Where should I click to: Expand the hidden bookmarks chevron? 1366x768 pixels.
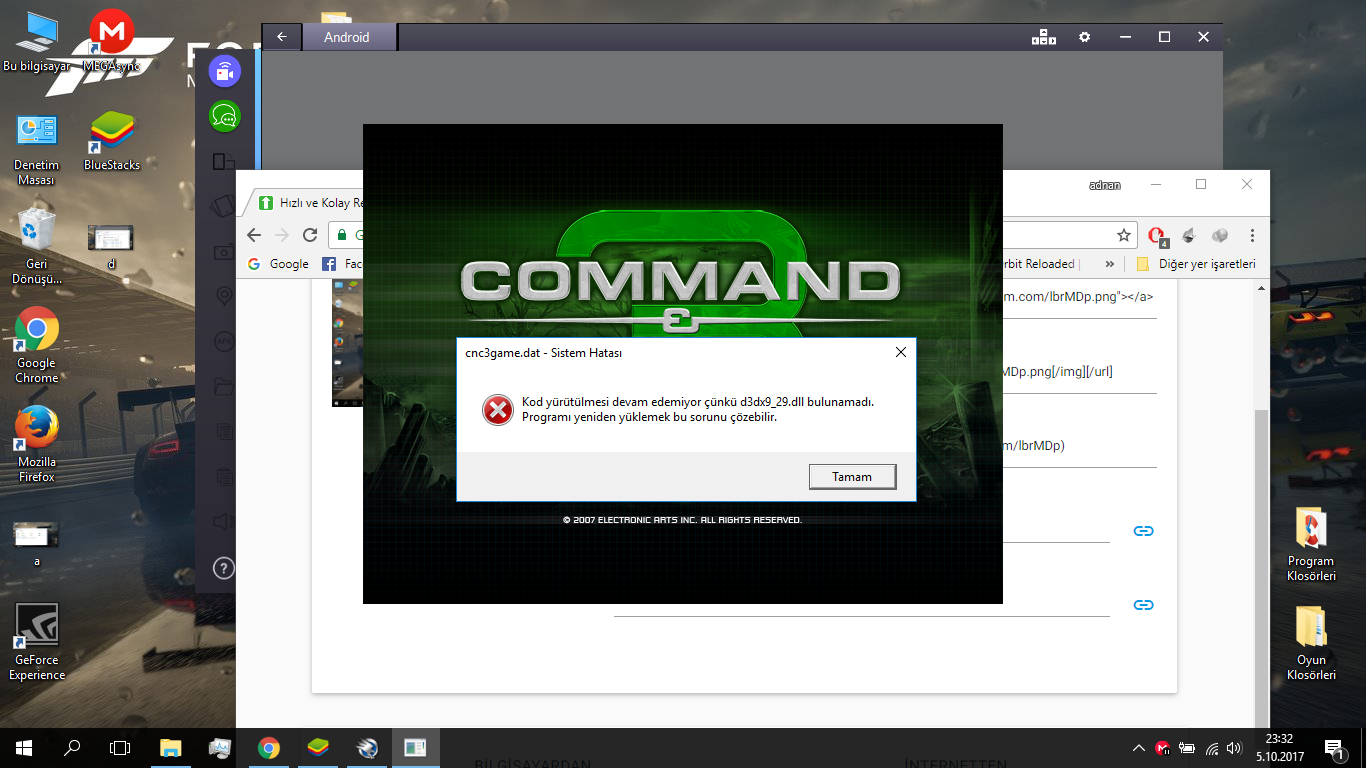(1109, 264)
